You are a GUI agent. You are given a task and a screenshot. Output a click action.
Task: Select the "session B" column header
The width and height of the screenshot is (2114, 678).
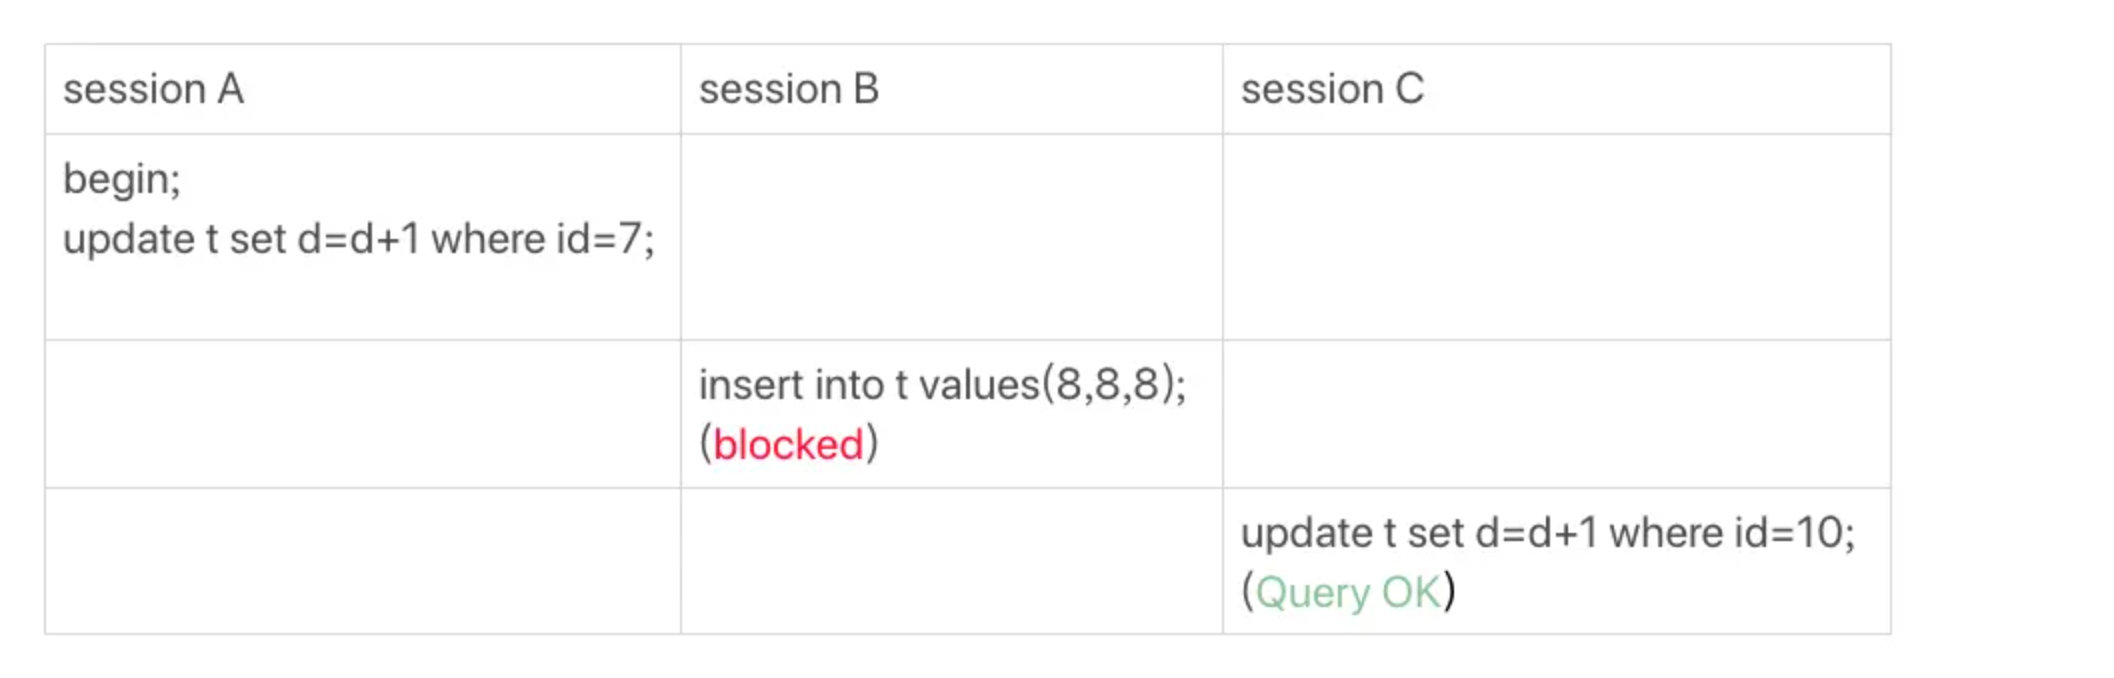coord(788,90)
